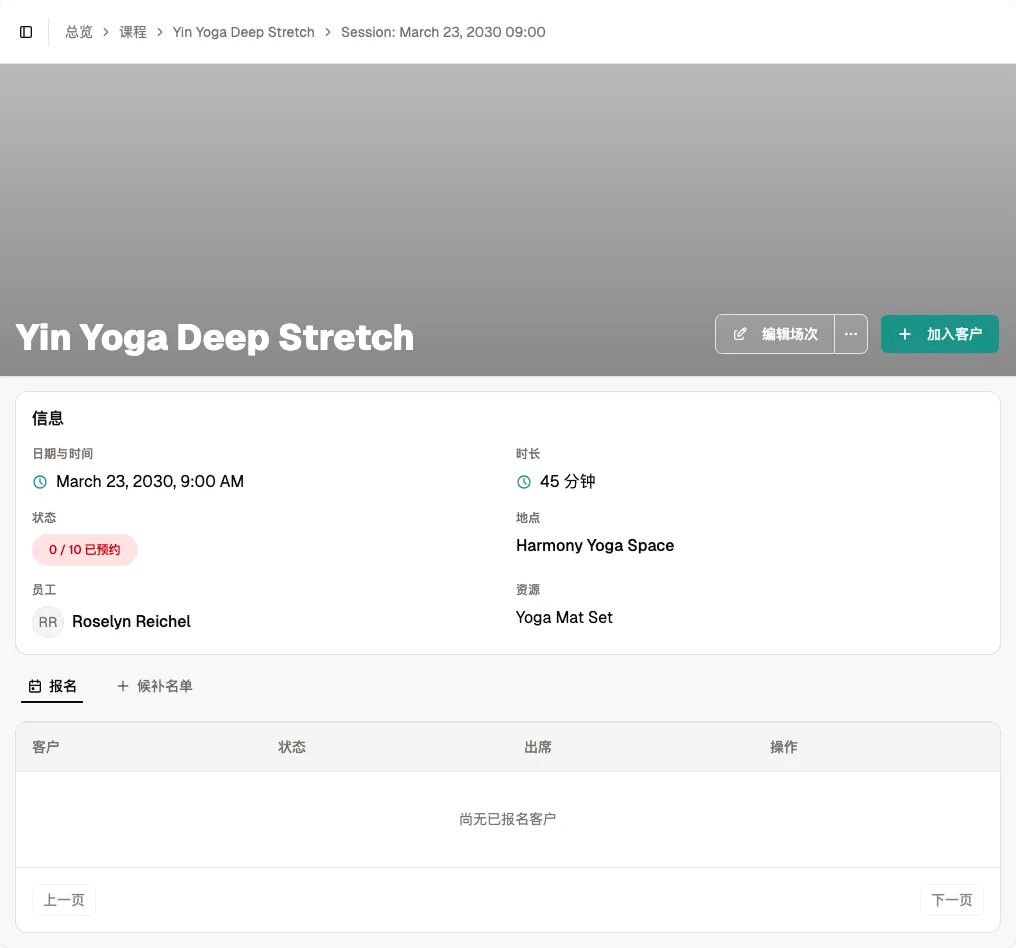Click the 0 / 10 已预约 badge
Image resolution: width=1016 pixels, height=948 pixels.
[x=85, y=549]
